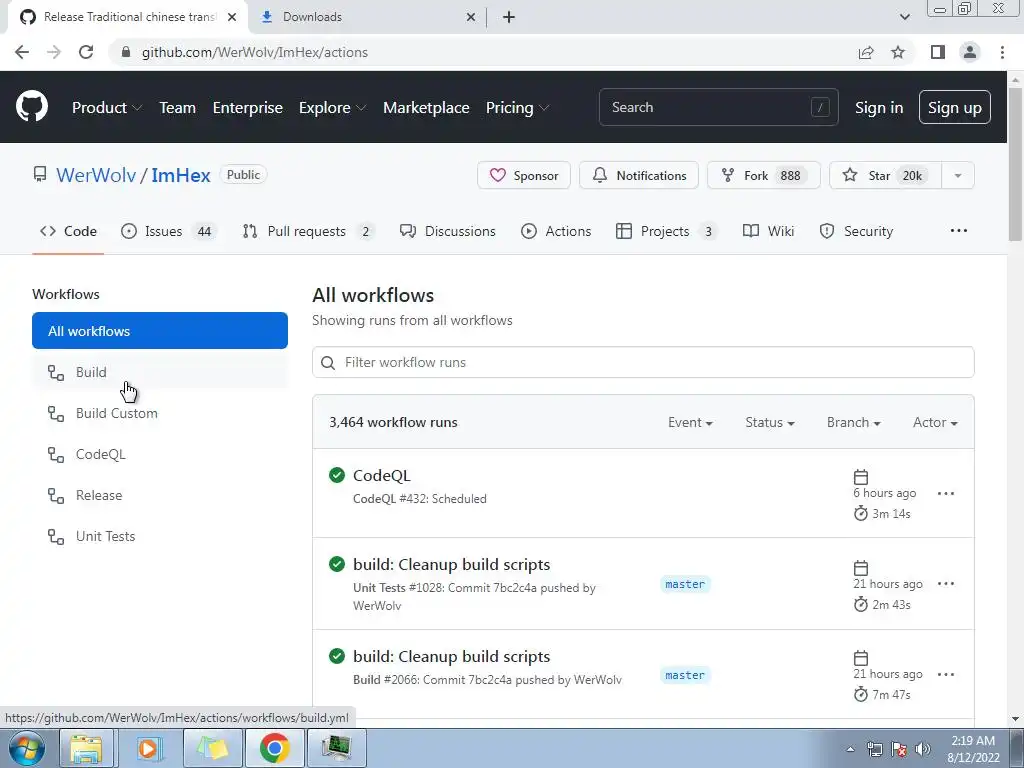Open options menu for Build #2066 run
The height and width of the screenshot is (768, 1024).
(x=946, y=675)
